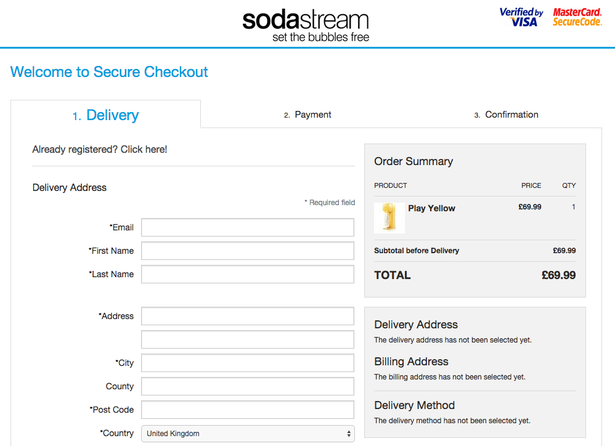
Task: Select the Post Code field
Action: pyautogui.click(x=248, y=410)
